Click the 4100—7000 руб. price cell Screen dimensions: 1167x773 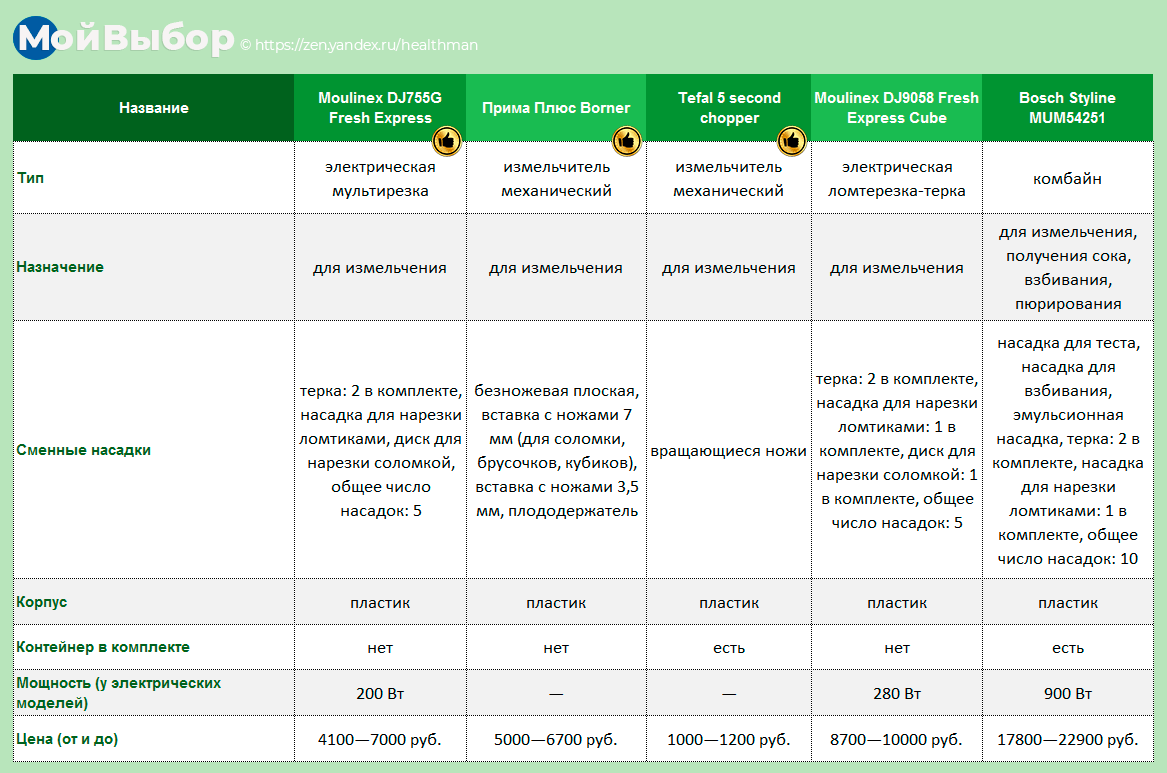pyautogui.click(x=380, y=740)
